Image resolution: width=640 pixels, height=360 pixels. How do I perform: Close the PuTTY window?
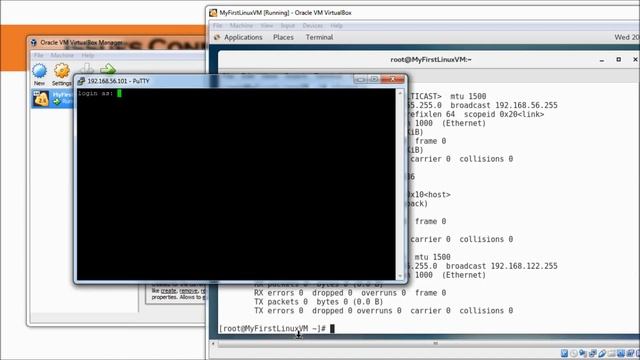coord(392,79)
